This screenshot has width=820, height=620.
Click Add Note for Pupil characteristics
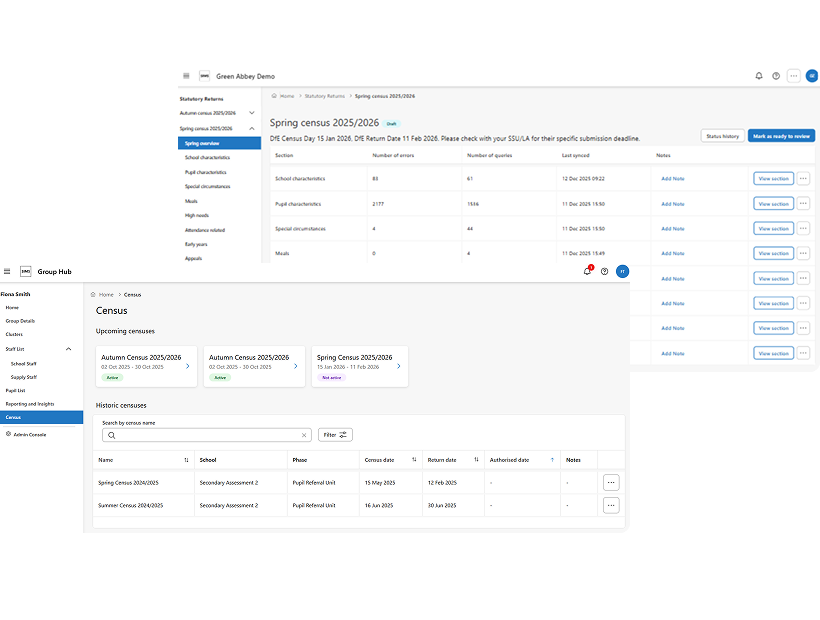point(672,204)
